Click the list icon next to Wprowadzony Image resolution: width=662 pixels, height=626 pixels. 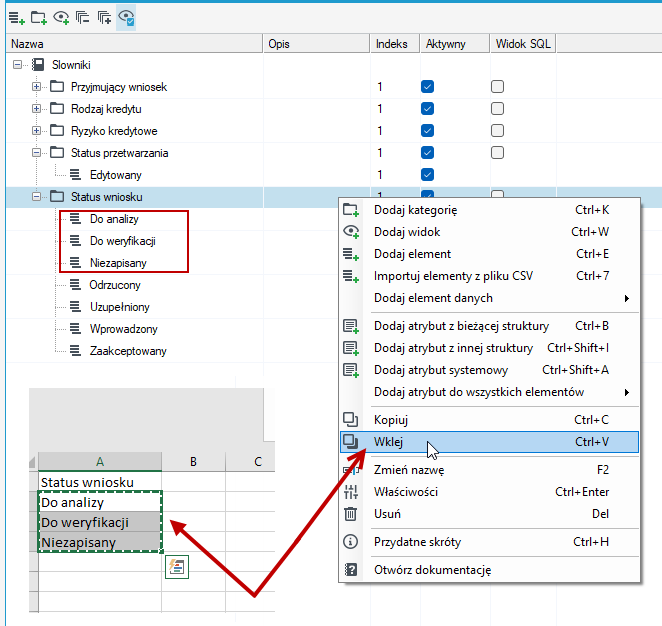click(75, 328)
